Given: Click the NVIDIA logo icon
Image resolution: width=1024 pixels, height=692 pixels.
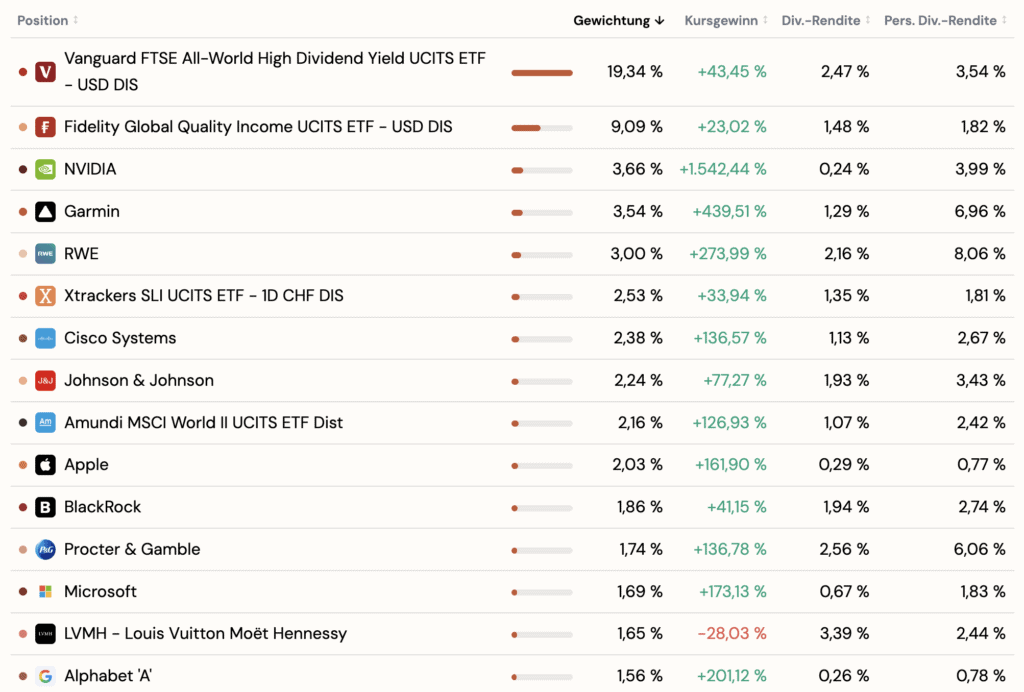Looking at the screenshot, I should coord(45,169).
